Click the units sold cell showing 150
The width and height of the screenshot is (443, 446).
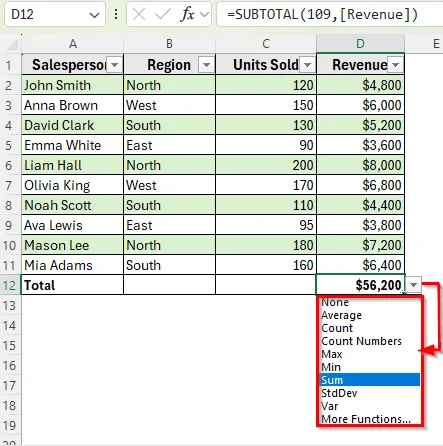coord(266,105)
